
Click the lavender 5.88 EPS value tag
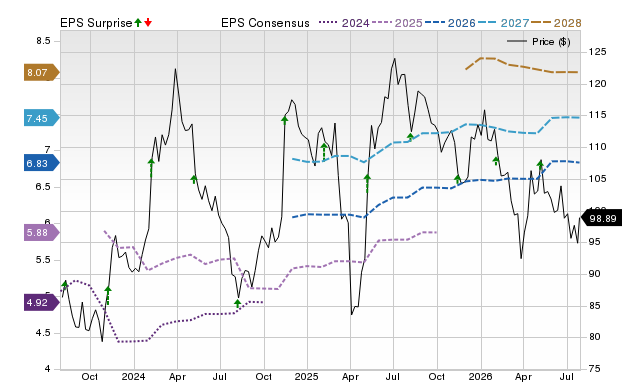pyautogui.click(x=42, y=233)
